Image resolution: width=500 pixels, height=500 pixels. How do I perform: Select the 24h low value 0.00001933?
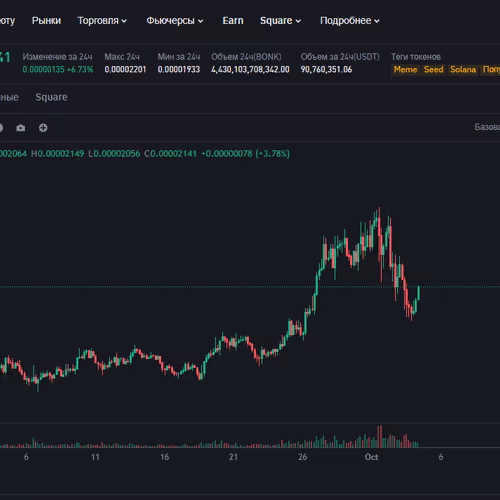click(x=179, y=69)
